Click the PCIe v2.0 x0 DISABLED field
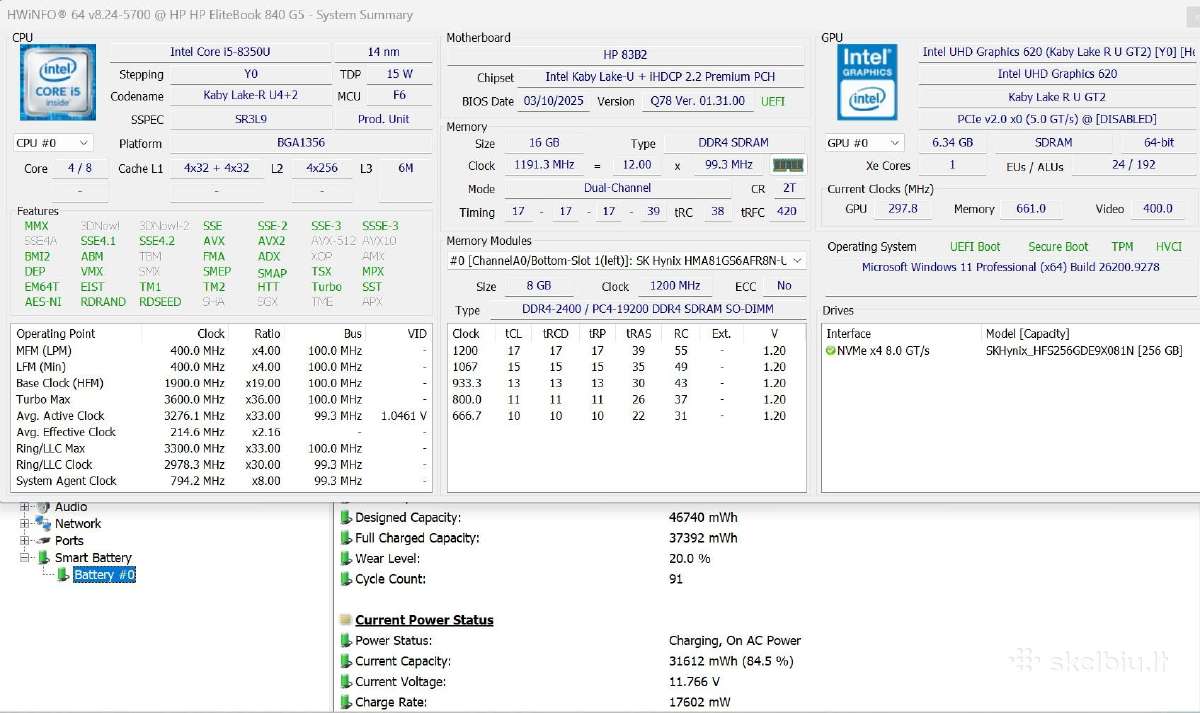Screen dimensions: 1200x713 tap(1057, 120)
